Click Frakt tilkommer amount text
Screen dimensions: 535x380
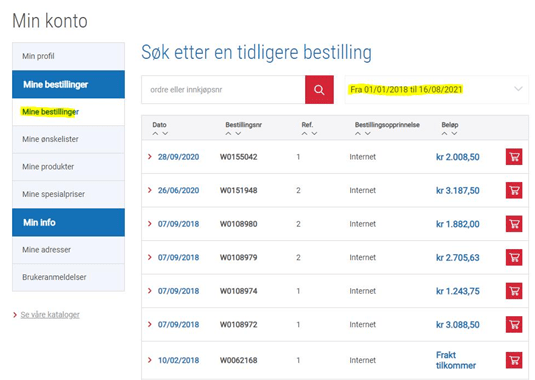(456, 360)
